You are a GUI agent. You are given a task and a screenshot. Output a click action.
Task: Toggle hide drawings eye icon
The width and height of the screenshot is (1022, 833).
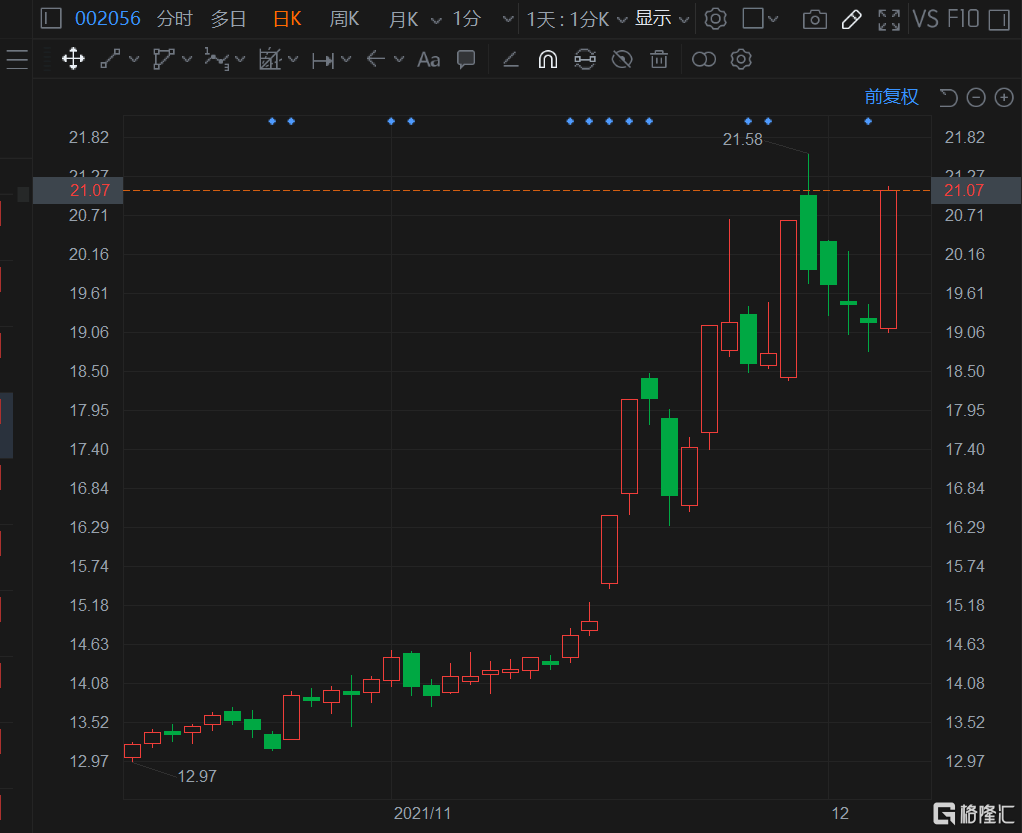click(x=622, y=59)
